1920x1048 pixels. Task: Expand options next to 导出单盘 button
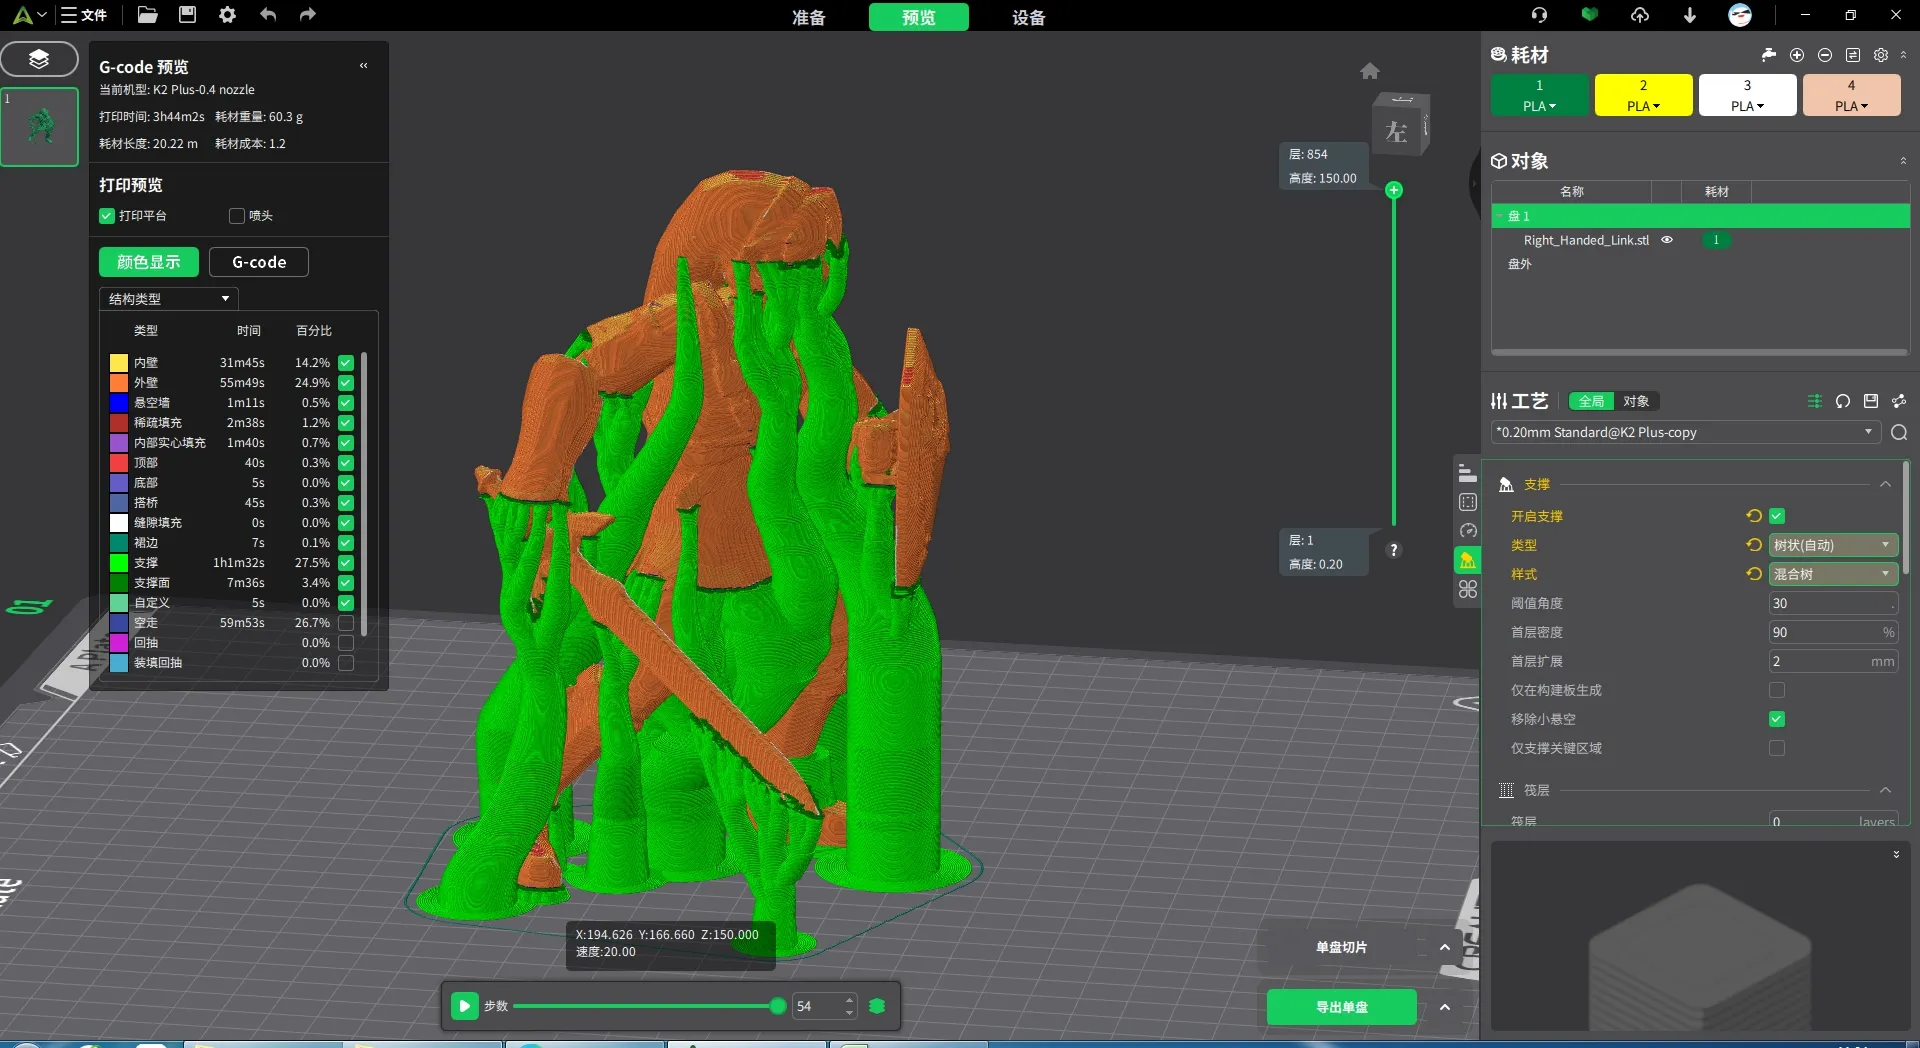[x=1444, y=1007]
